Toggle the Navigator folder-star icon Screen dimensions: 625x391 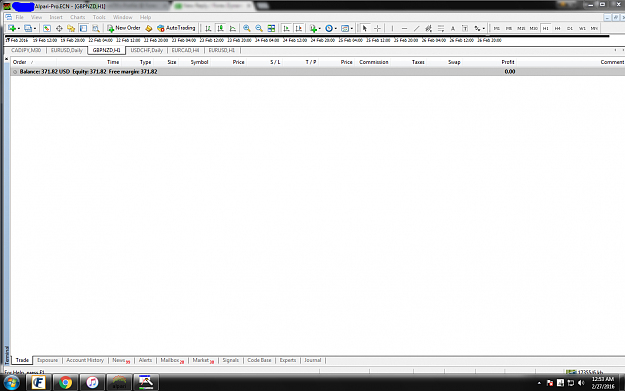(x=71, y=28)
